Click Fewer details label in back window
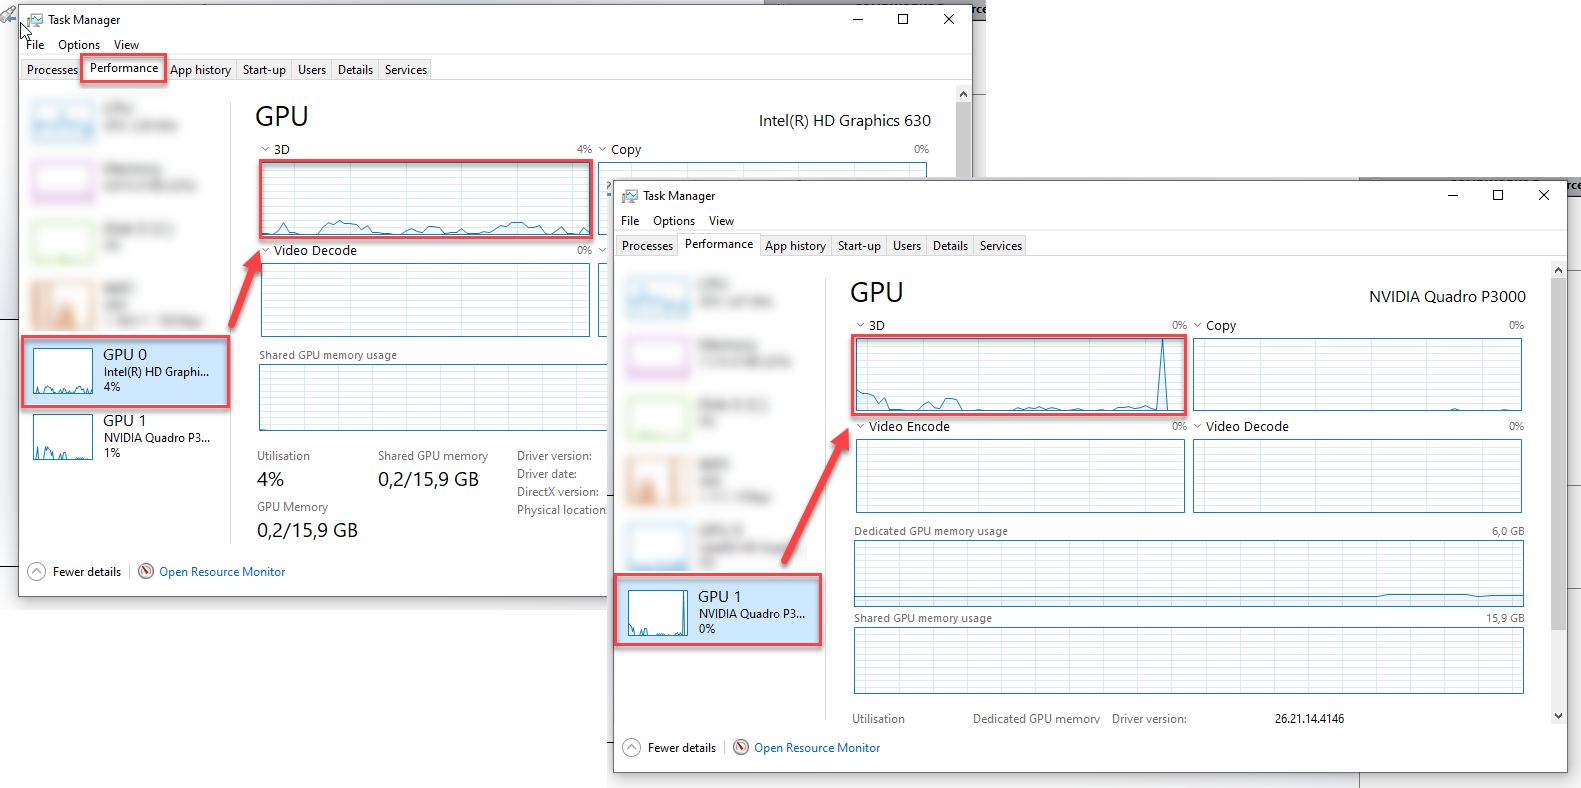1581x788 pixels. point(87,572)
